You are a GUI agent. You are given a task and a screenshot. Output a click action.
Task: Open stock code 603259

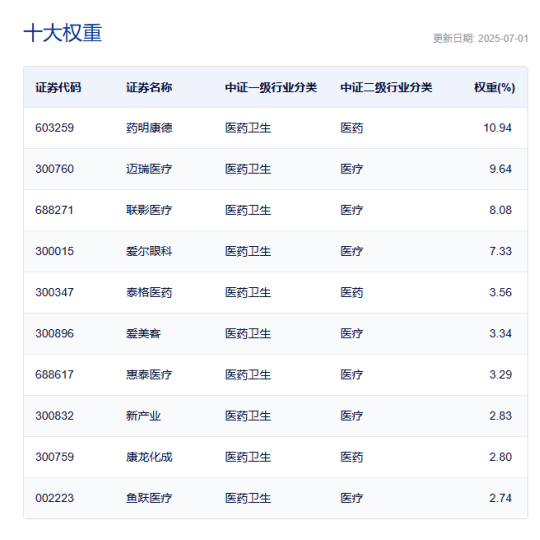click(54, 128)
